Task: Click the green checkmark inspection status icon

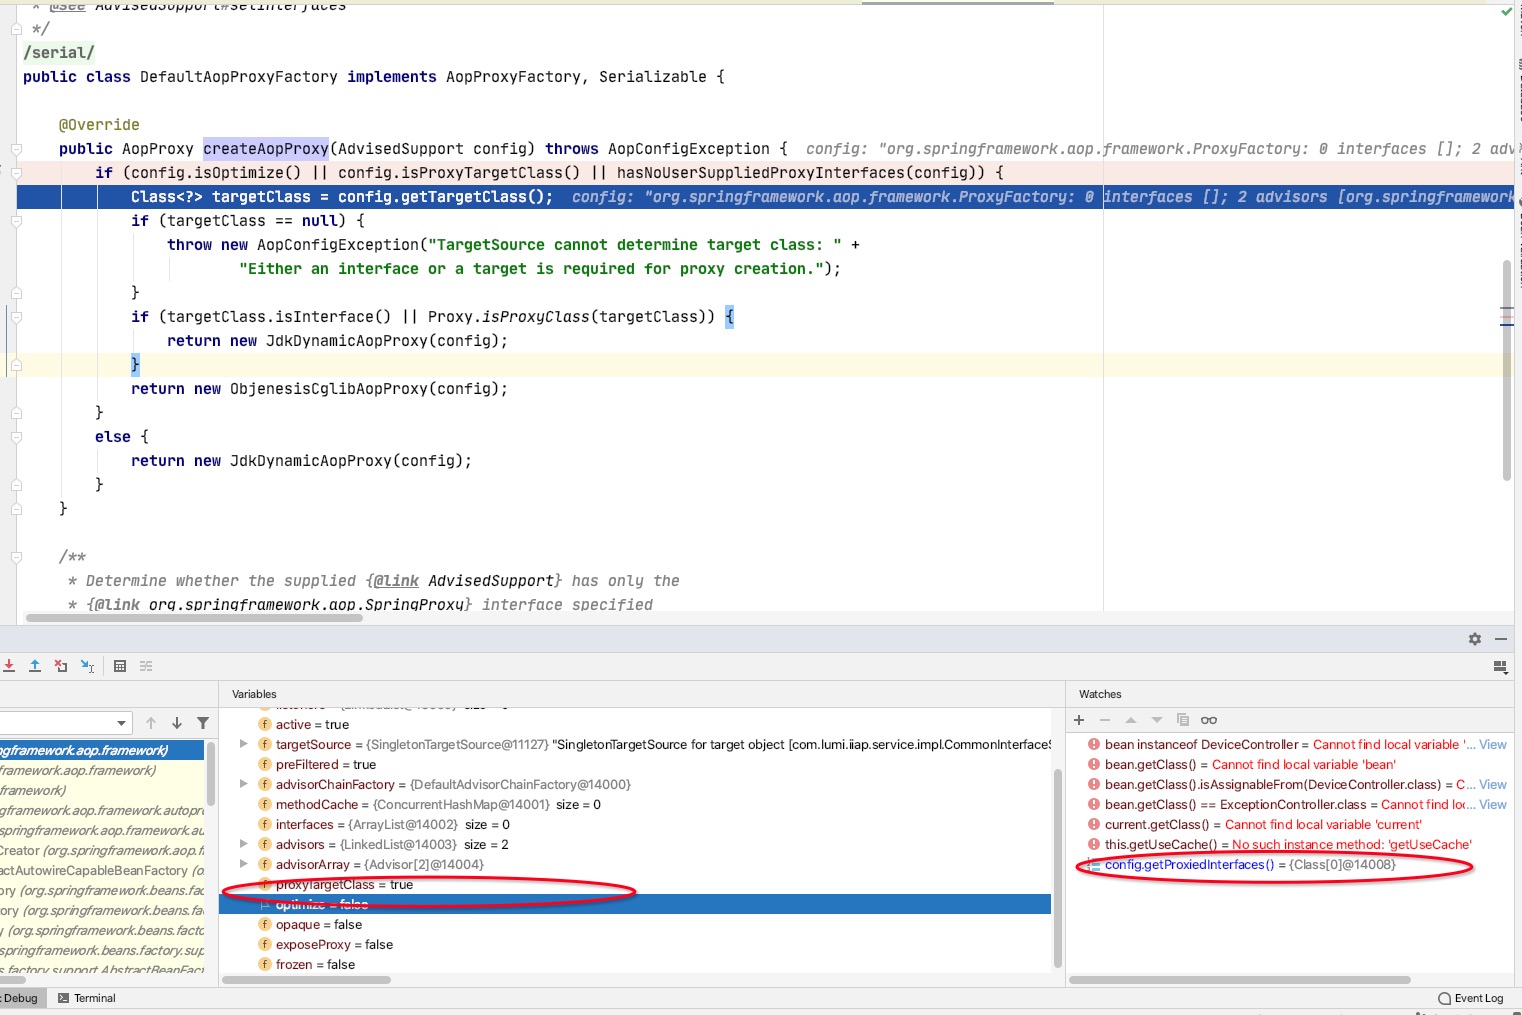Action: tap(1507, 11)
